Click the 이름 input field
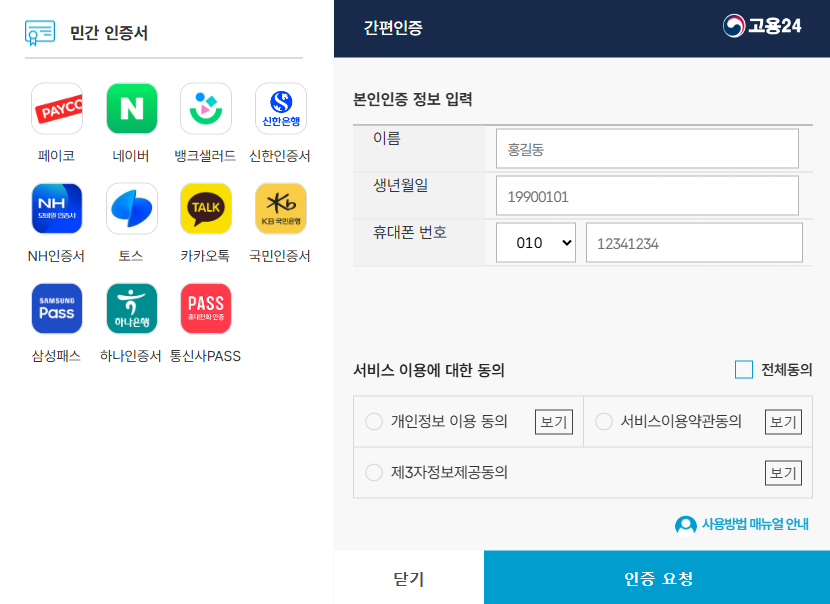The height and width of the screenshot is (604, 830). pyautogui.click(x=647, y=149)
